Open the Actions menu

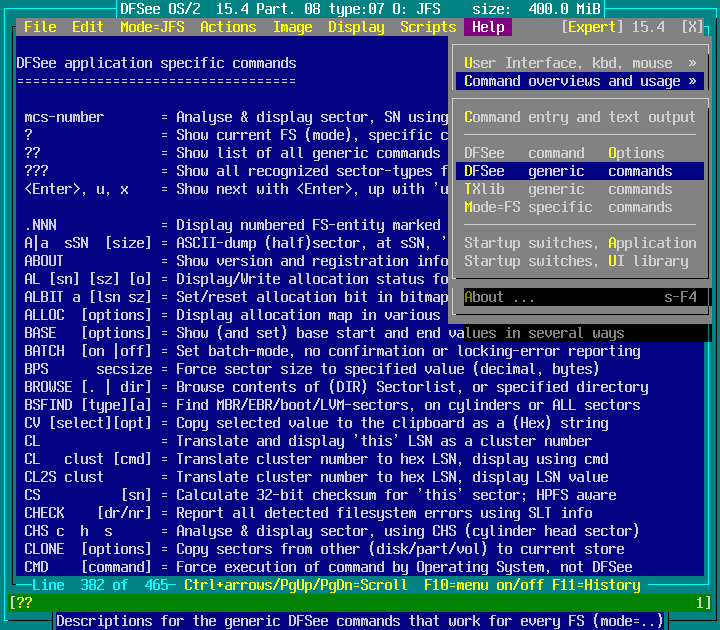(228, 27)
